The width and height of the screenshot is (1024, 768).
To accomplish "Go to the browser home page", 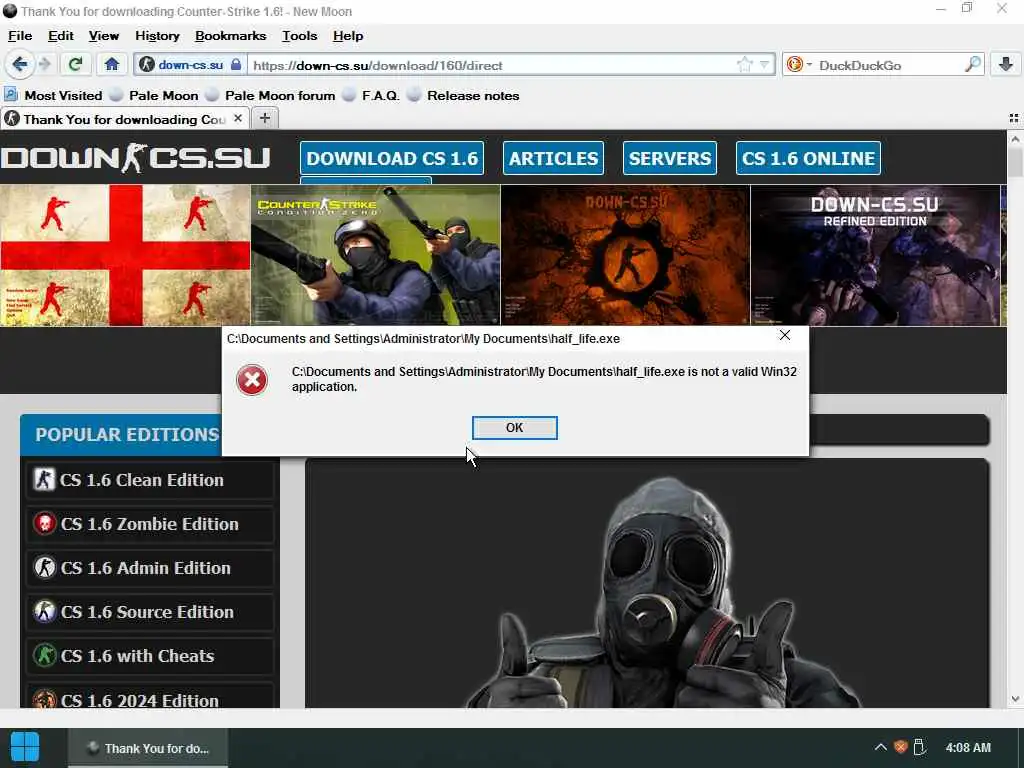I will (112, 65).
